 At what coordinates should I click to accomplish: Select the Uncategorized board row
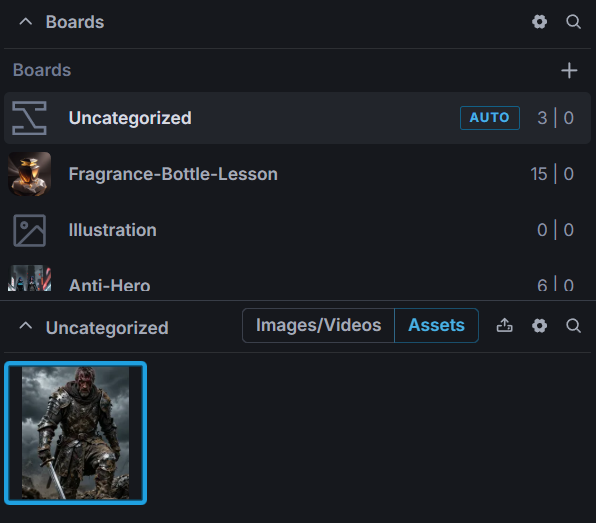click(297, 118)
